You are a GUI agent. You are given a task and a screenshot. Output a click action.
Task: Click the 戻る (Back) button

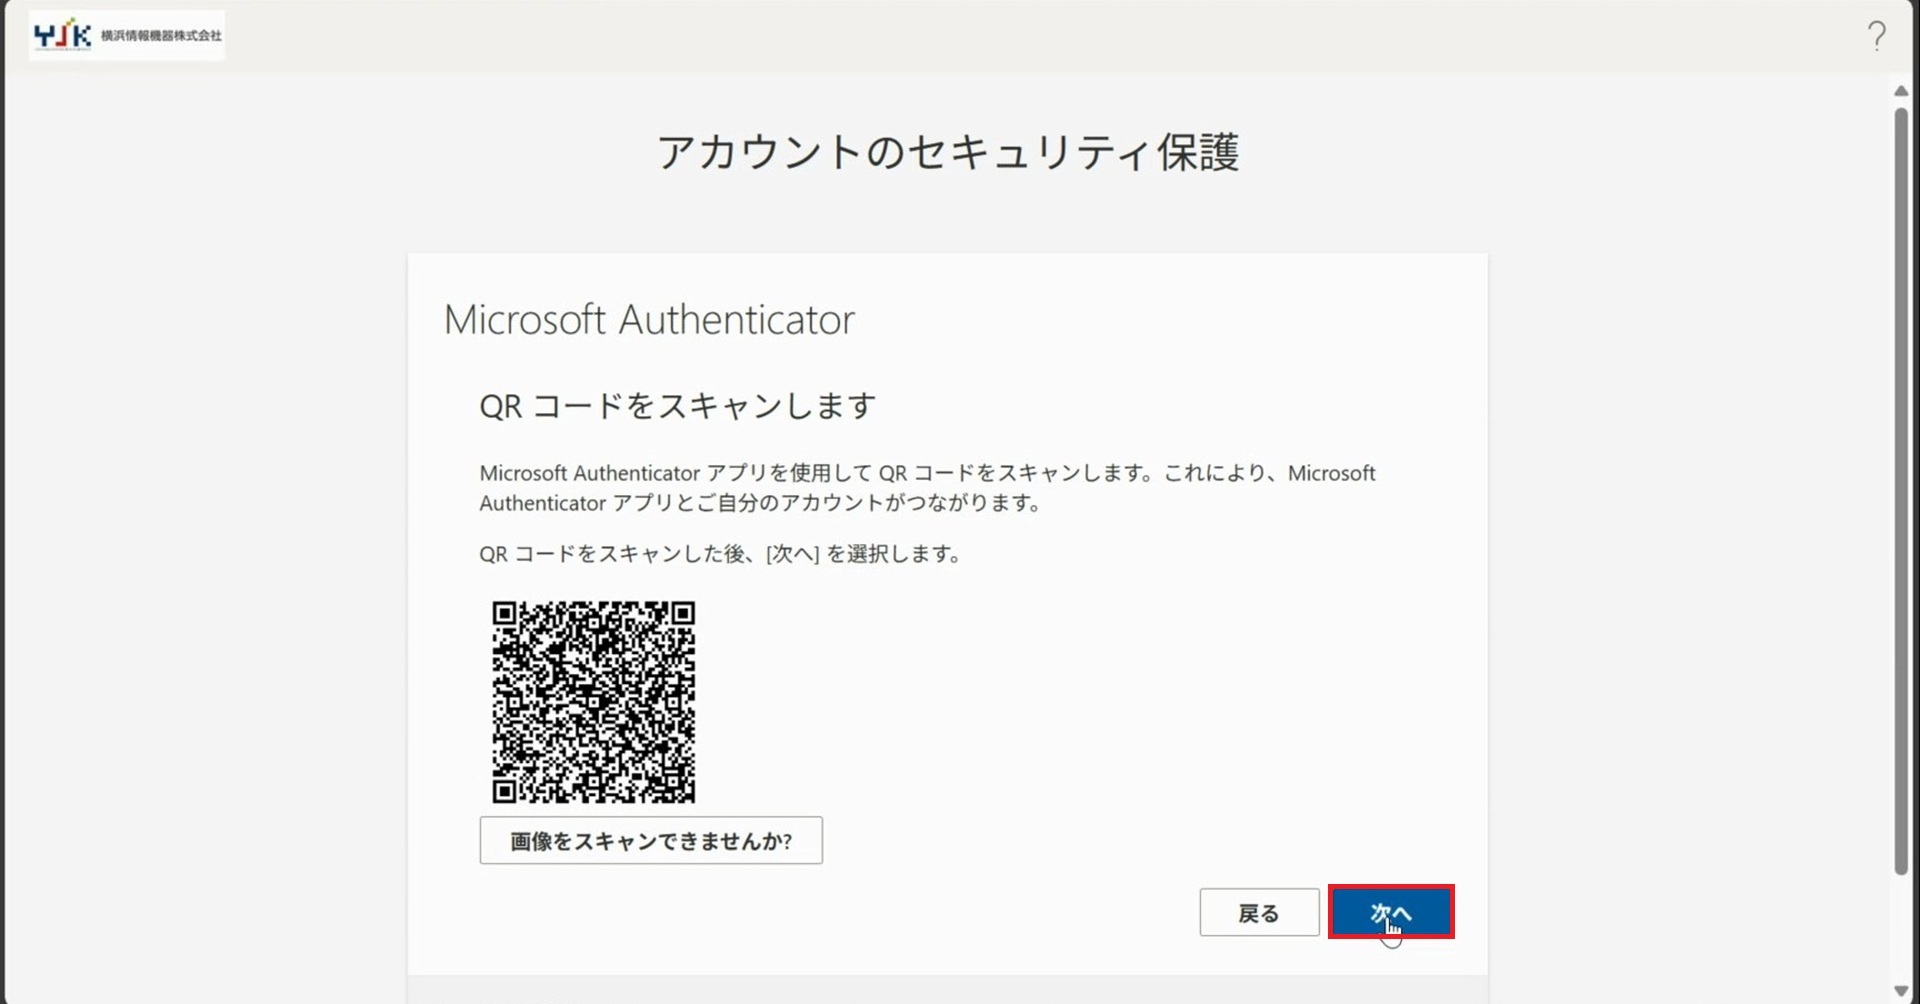coord(1259,912)
